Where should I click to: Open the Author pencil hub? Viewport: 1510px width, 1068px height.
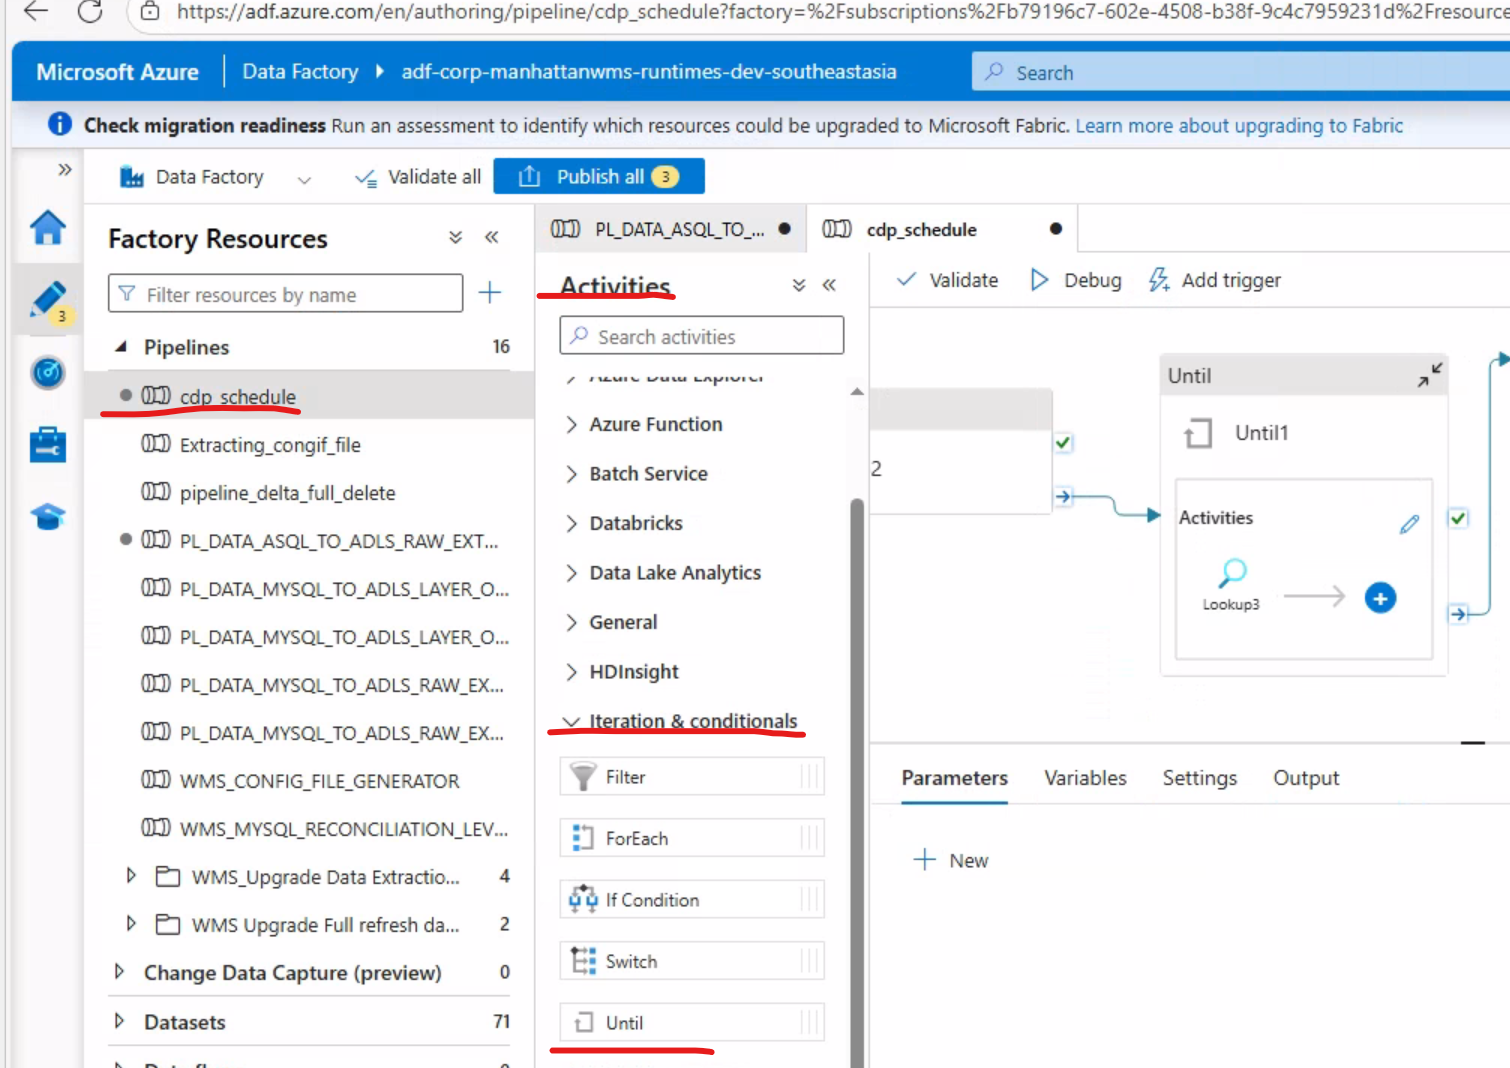48,300
